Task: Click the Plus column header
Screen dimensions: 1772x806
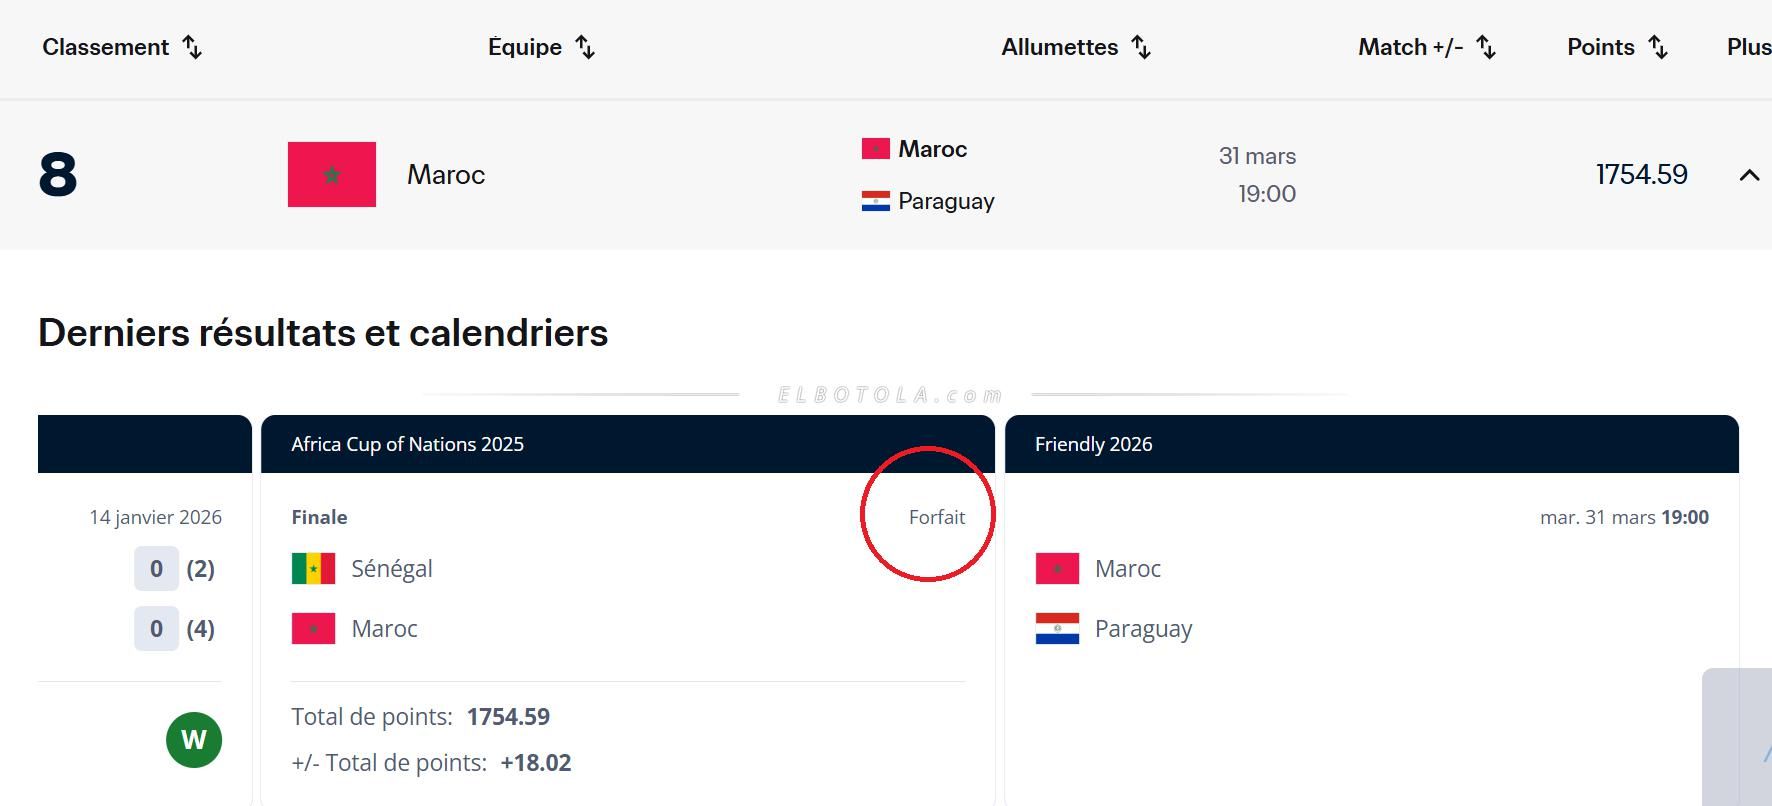Action: click(x=1748, y=47)
